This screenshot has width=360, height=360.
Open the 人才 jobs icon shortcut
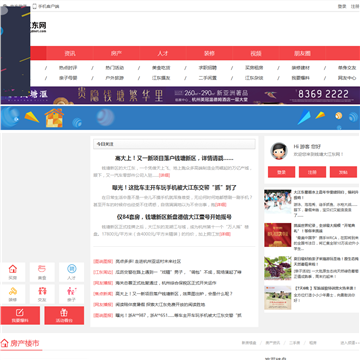coord(71,272)
